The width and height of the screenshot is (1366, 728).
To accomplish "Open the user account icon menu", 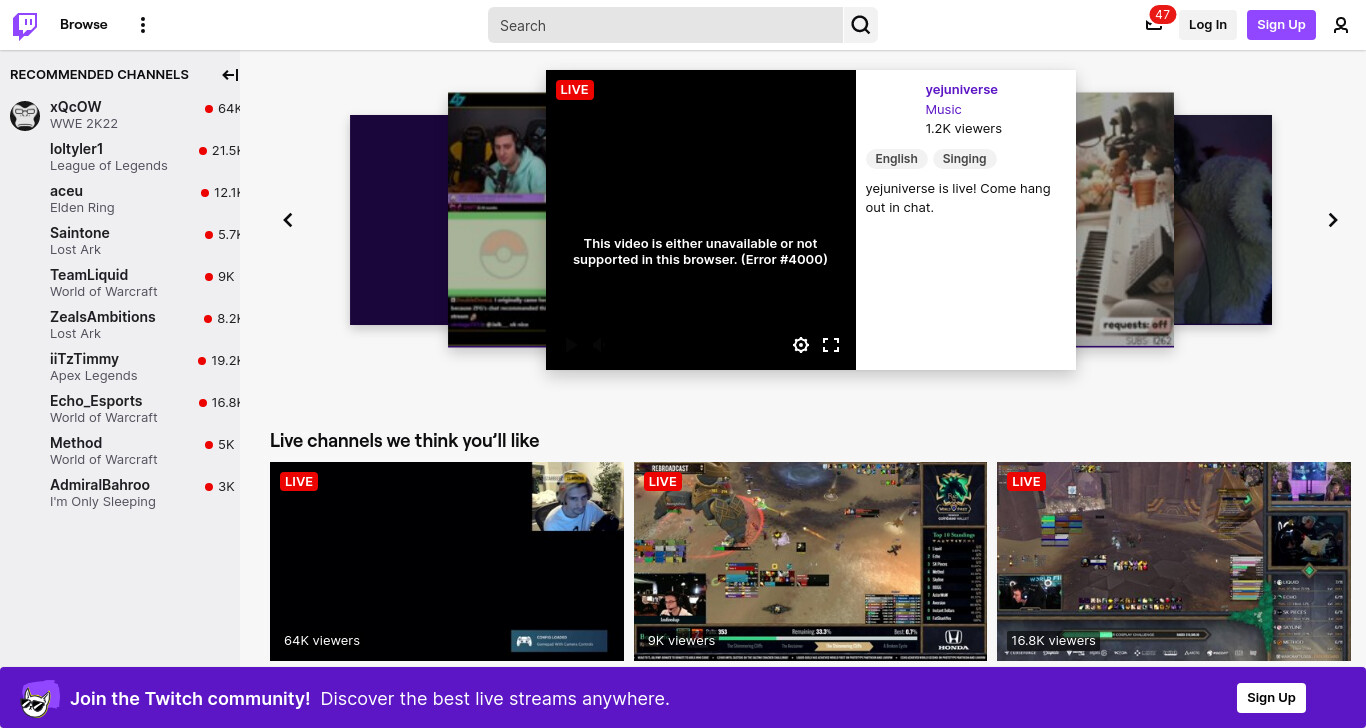I will coord(1341,25).
